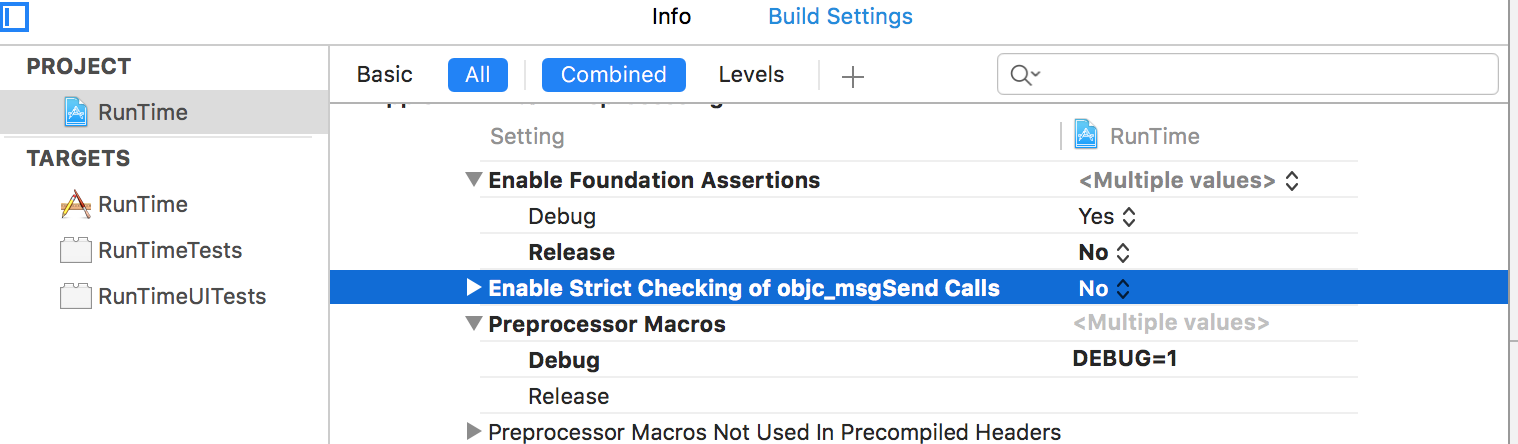
Task: Select the RunTime app target icon
Action: pyautogui.click(x=76, y=204)
